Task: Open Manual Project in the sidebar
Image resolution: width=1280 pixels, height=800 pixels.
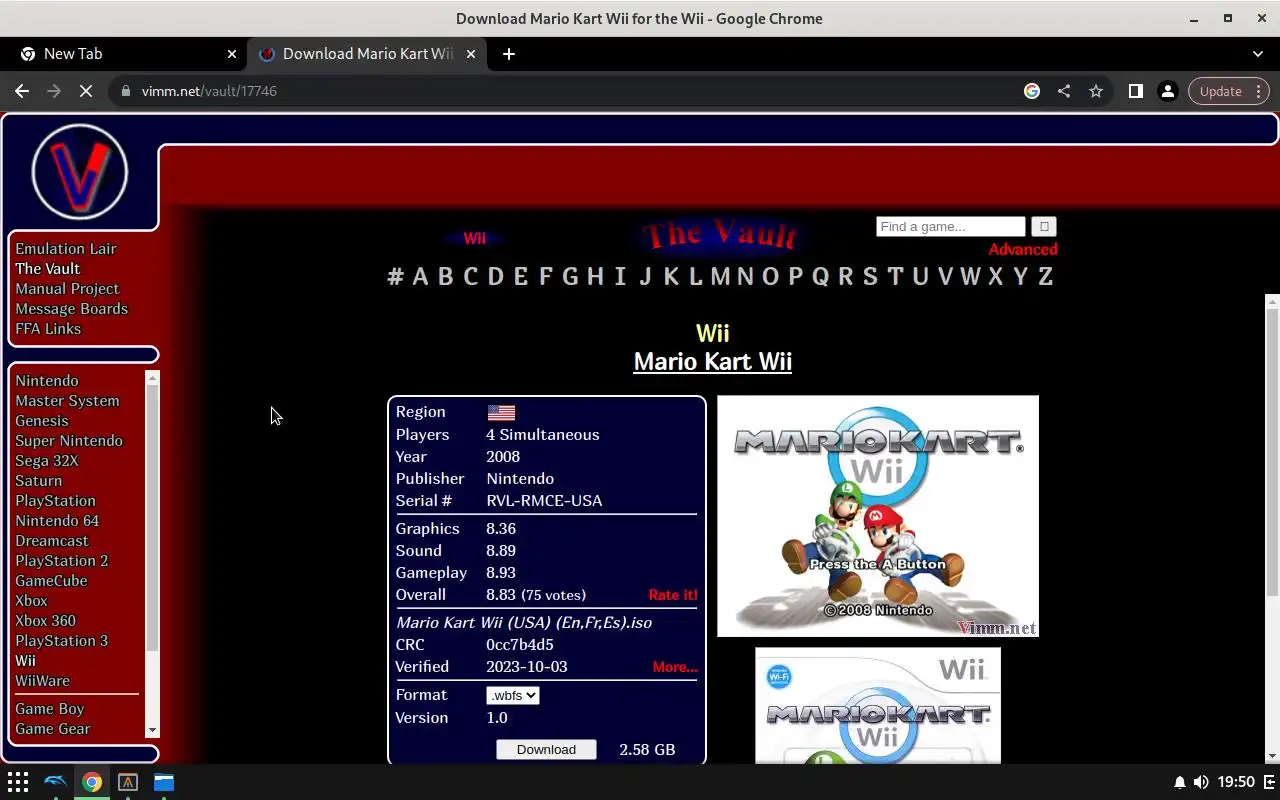Action: point(67,289)
